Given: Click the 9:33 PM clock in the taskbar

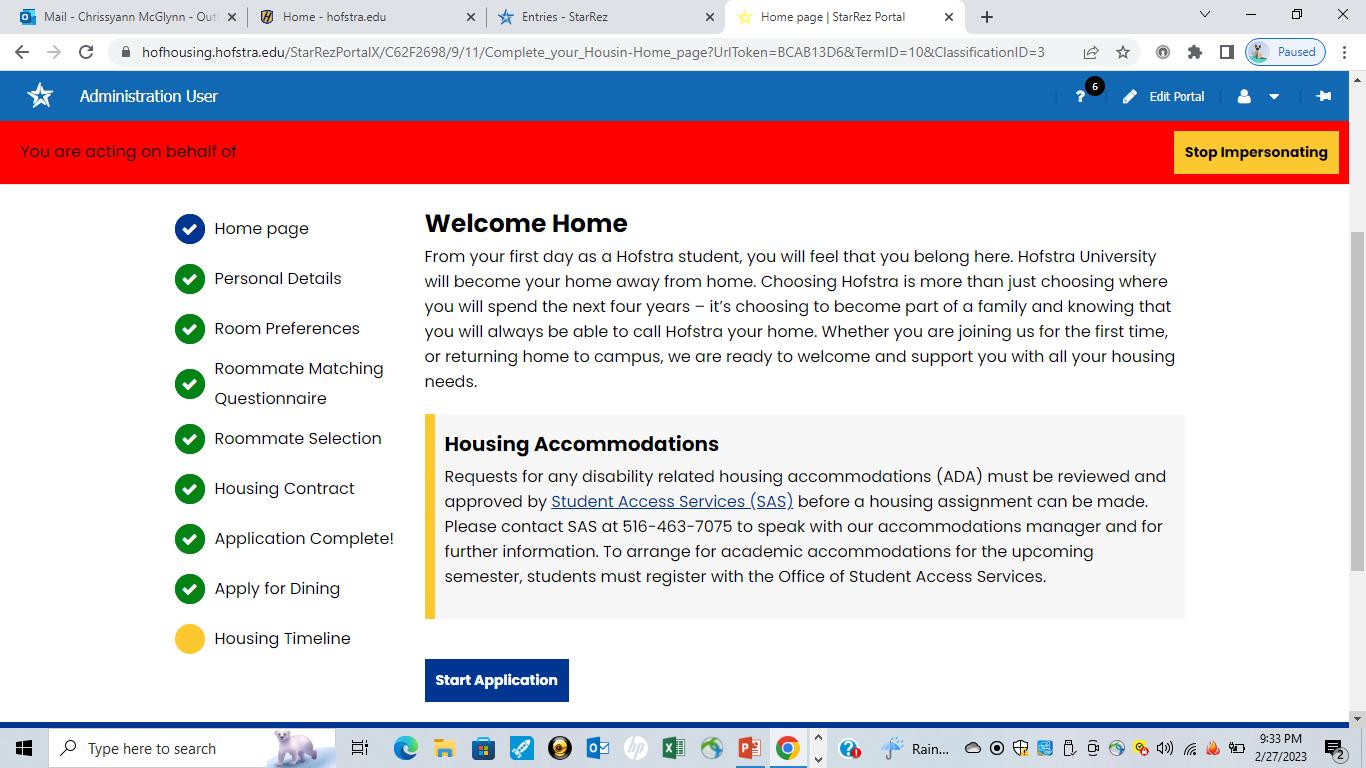Looking at the screenshot, I should 1280,748.
